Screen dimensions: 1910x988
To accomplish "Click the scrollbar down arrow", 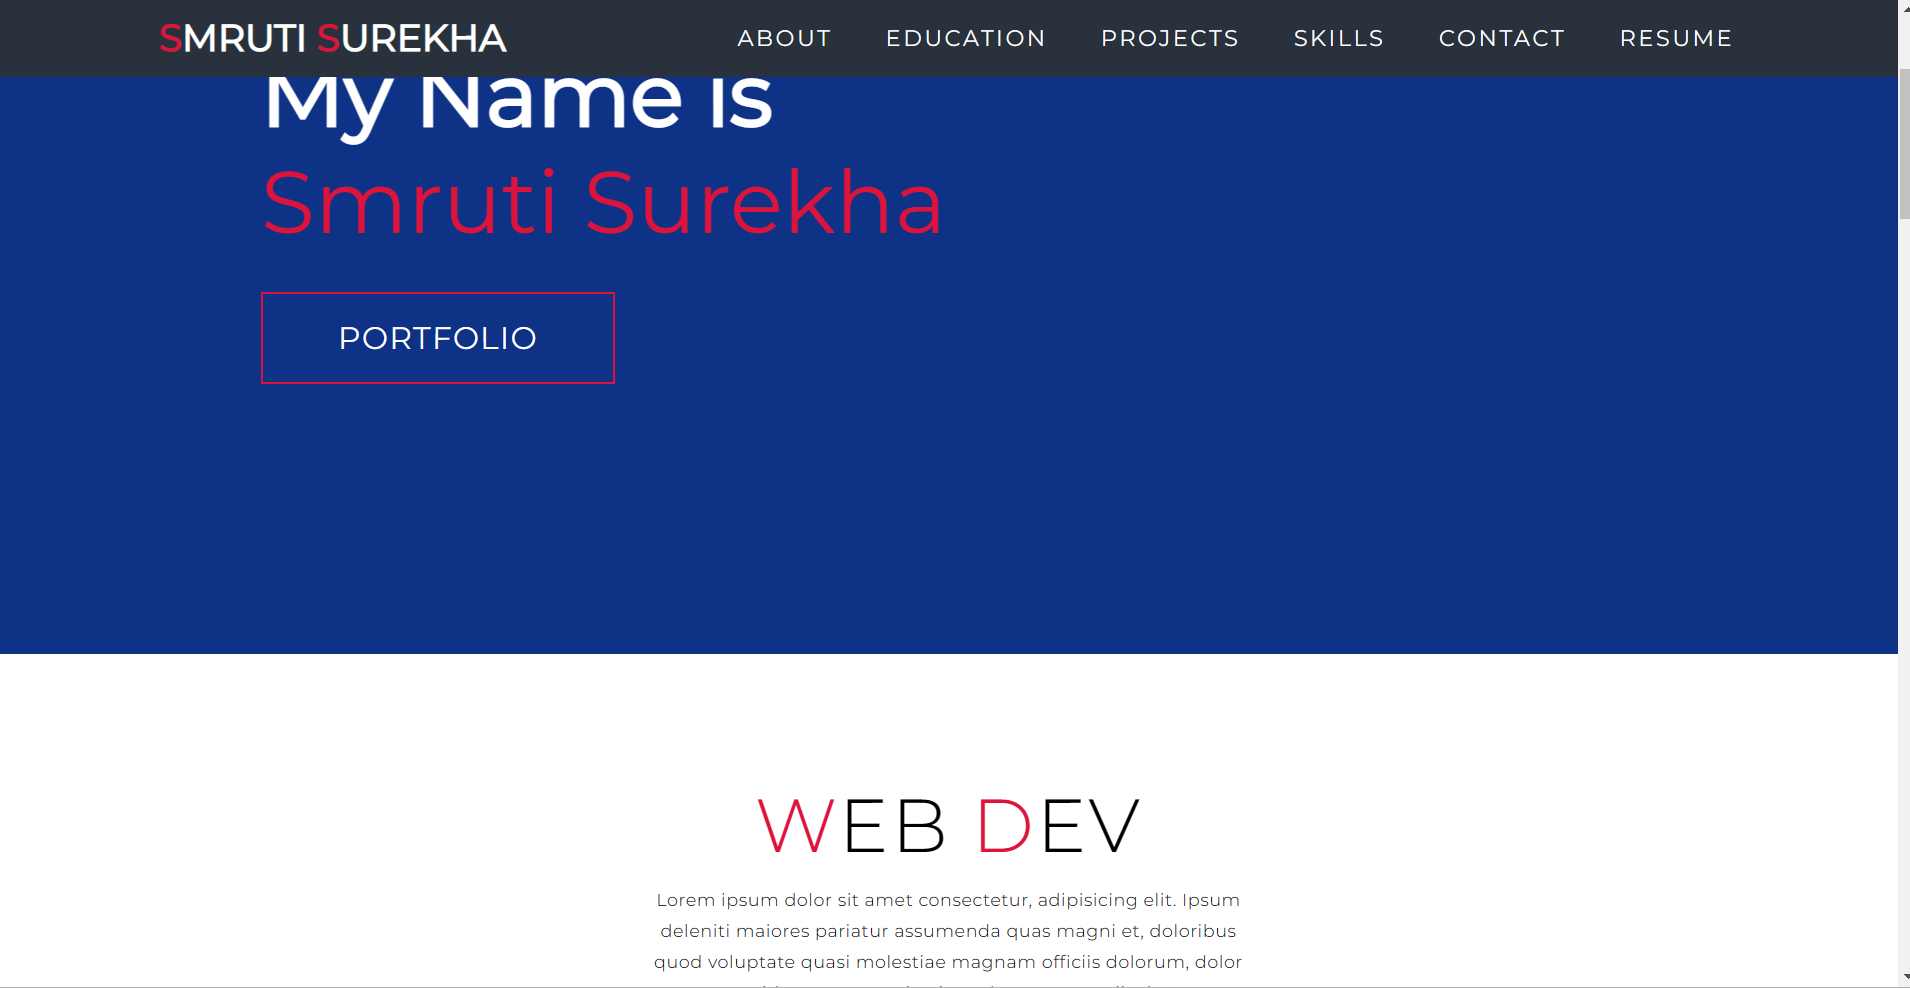I will click(x=1904, y=977).
